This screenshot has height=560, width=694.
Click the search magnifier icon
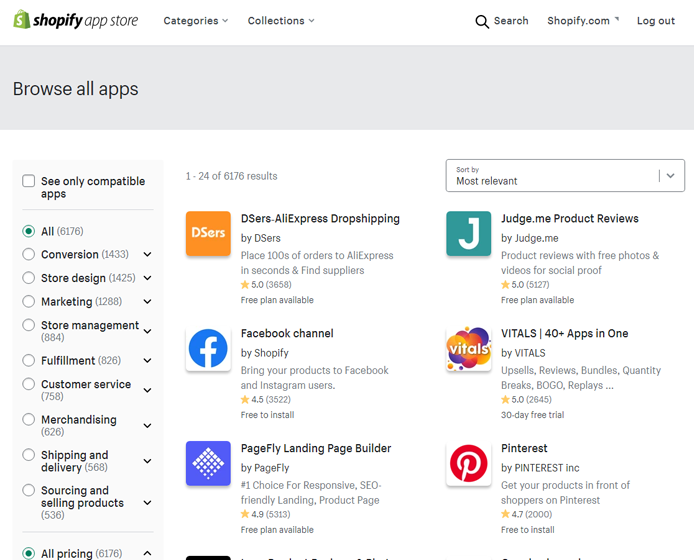coord(482,21)
